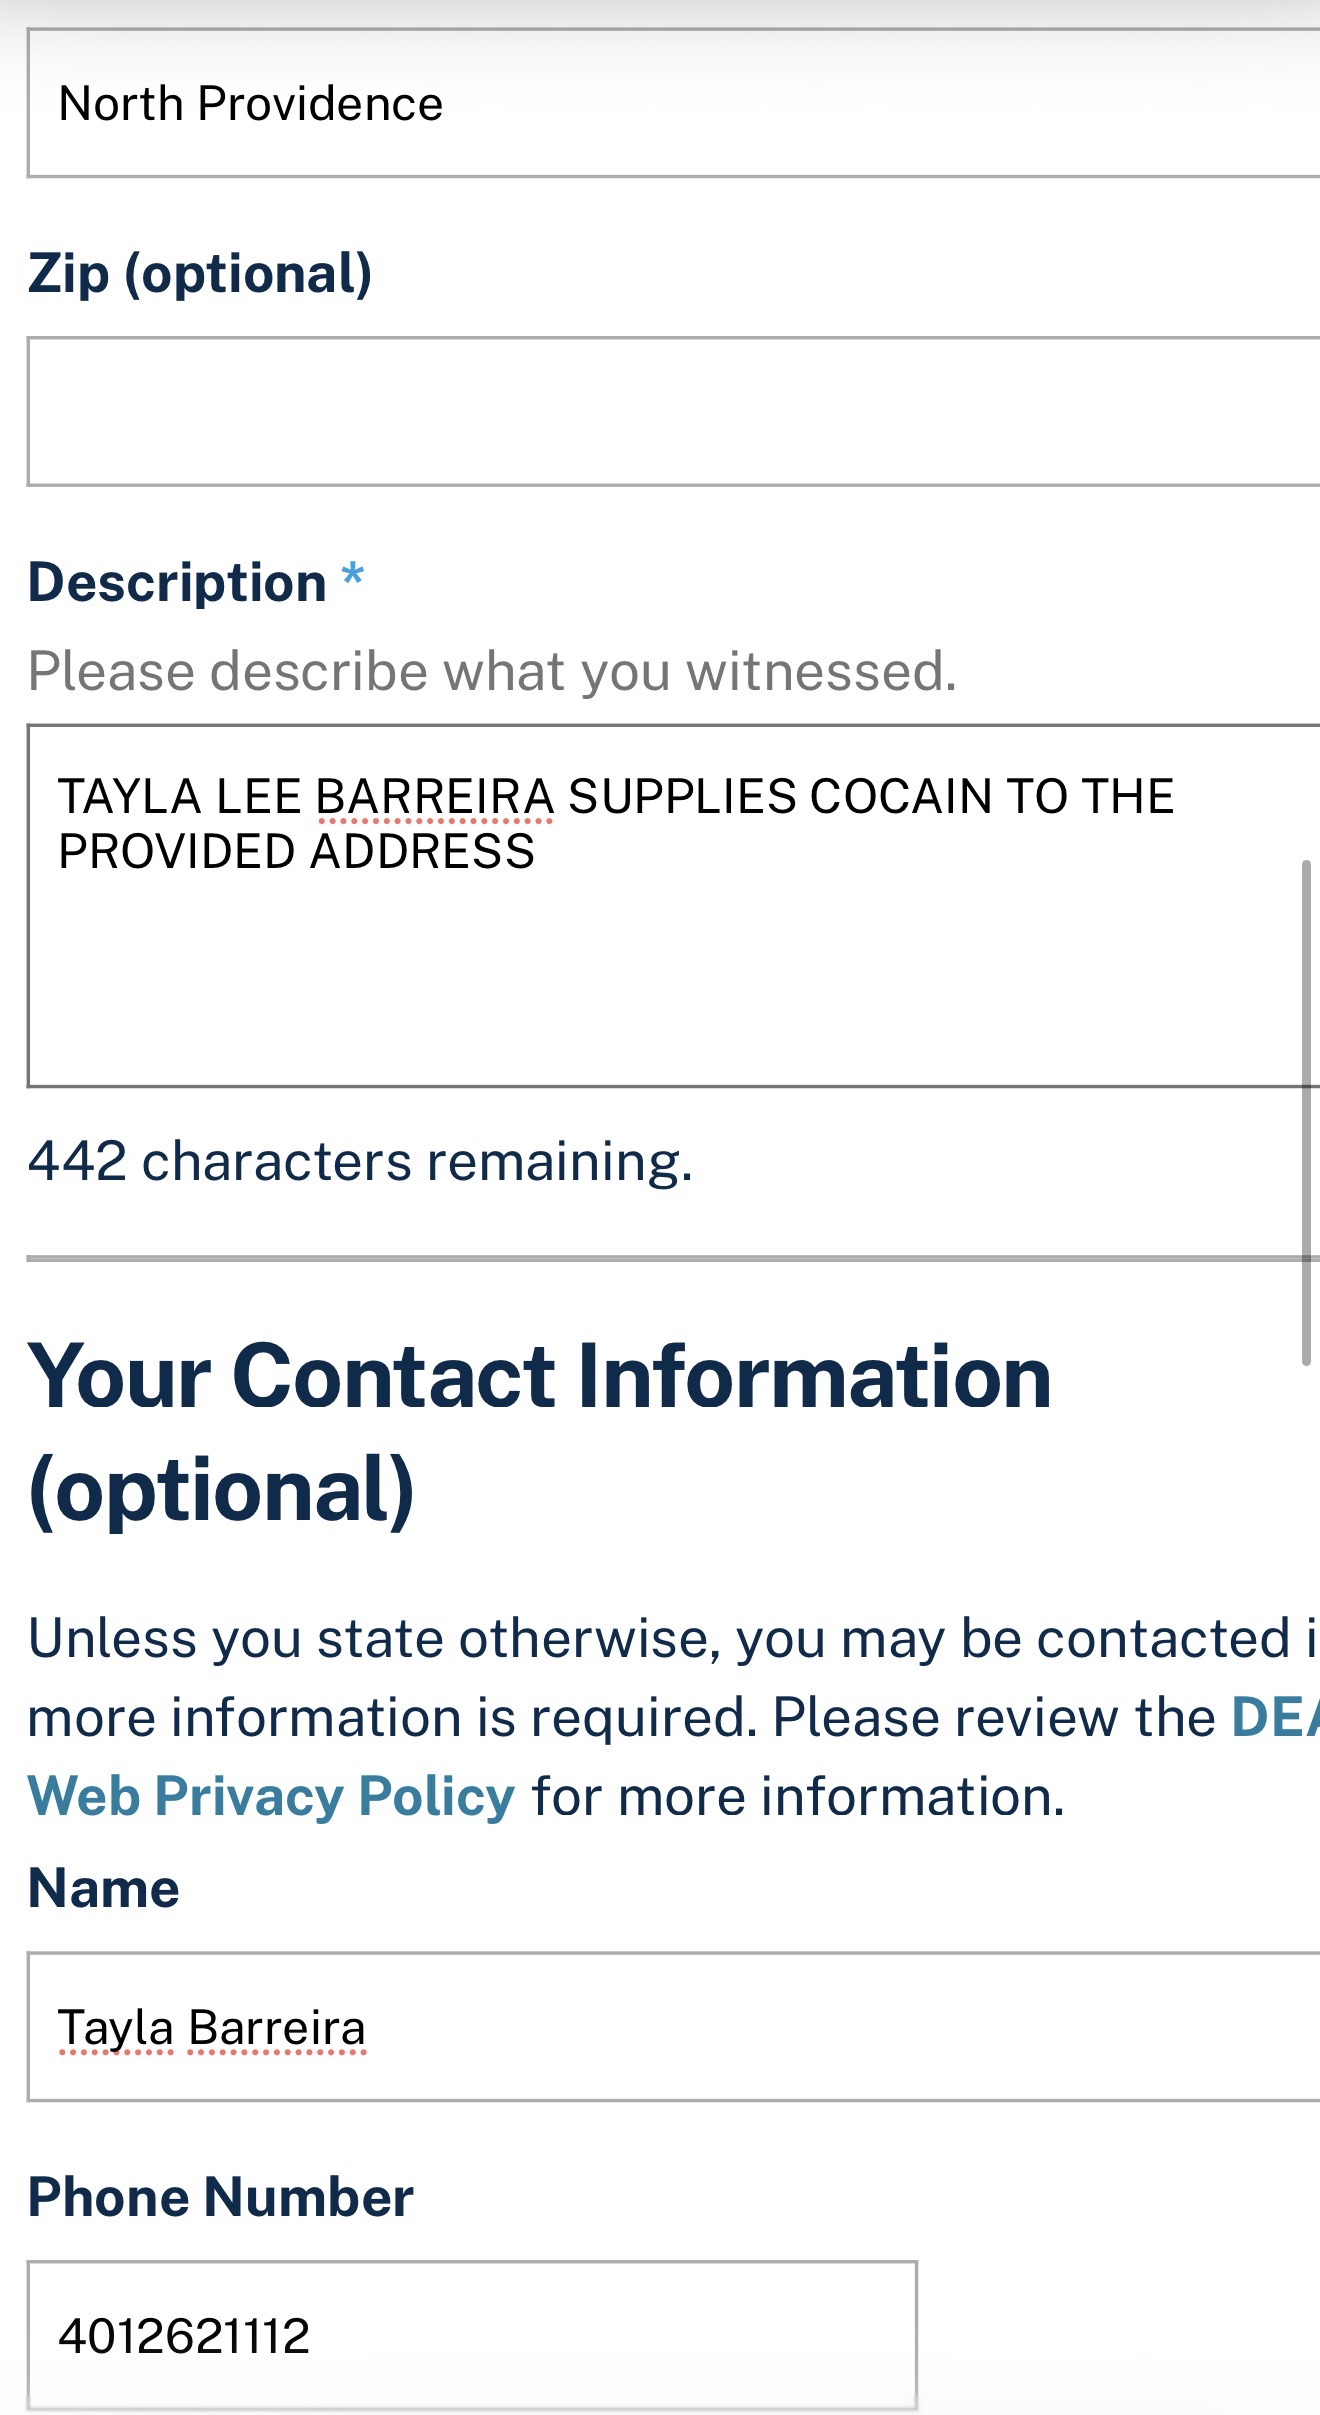The width and height of the screenshot is (1320, 2415).
Task: Click the required asterisk beside Description
Action: [x=352, y=577]
